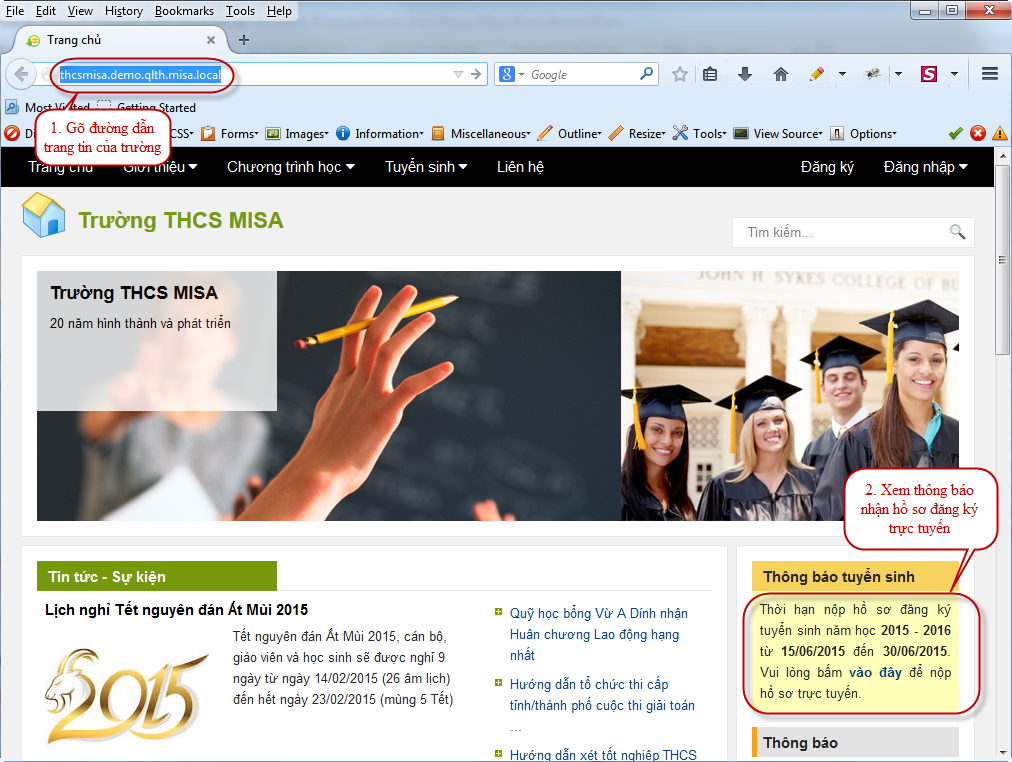Expand the dropdown next to S icon
This screenshot has width=1012, height=762.
point(954,74)
